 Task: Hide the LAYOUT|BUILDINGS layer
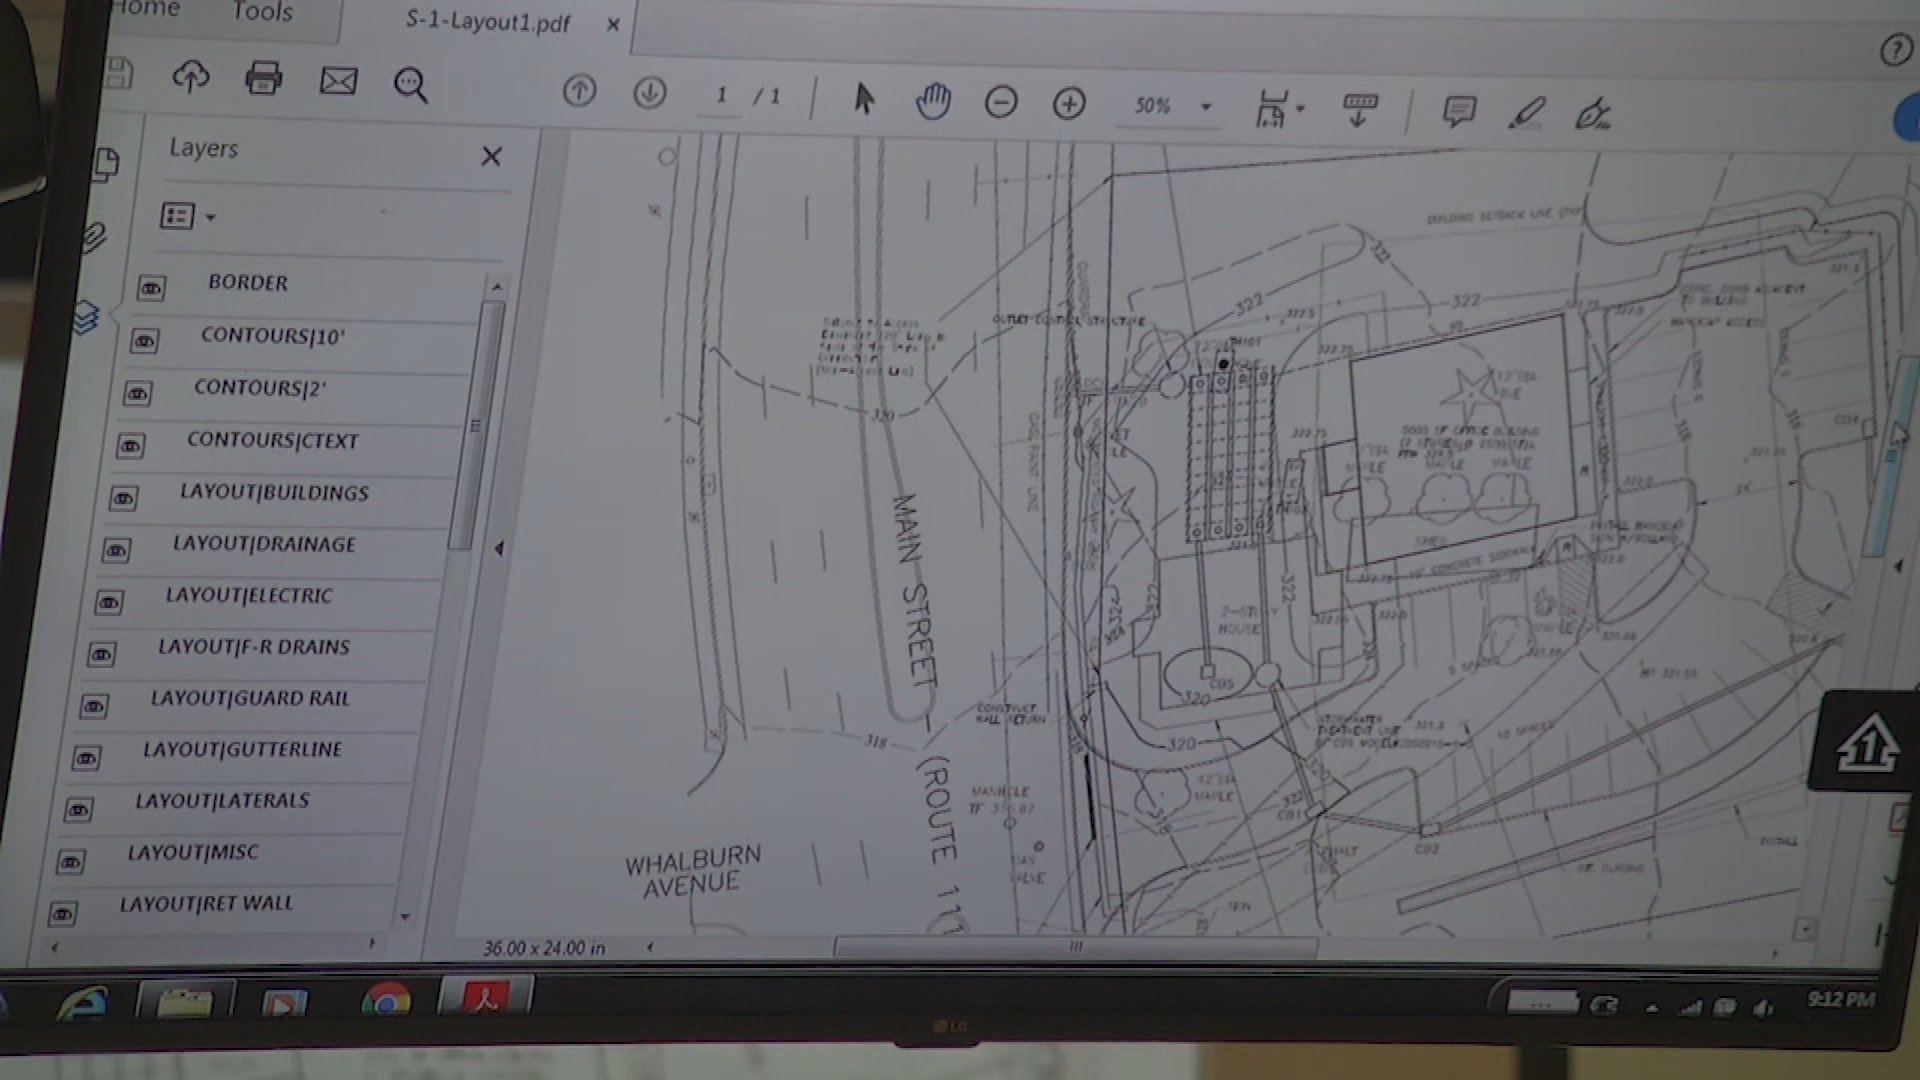[x=124, y=497]
